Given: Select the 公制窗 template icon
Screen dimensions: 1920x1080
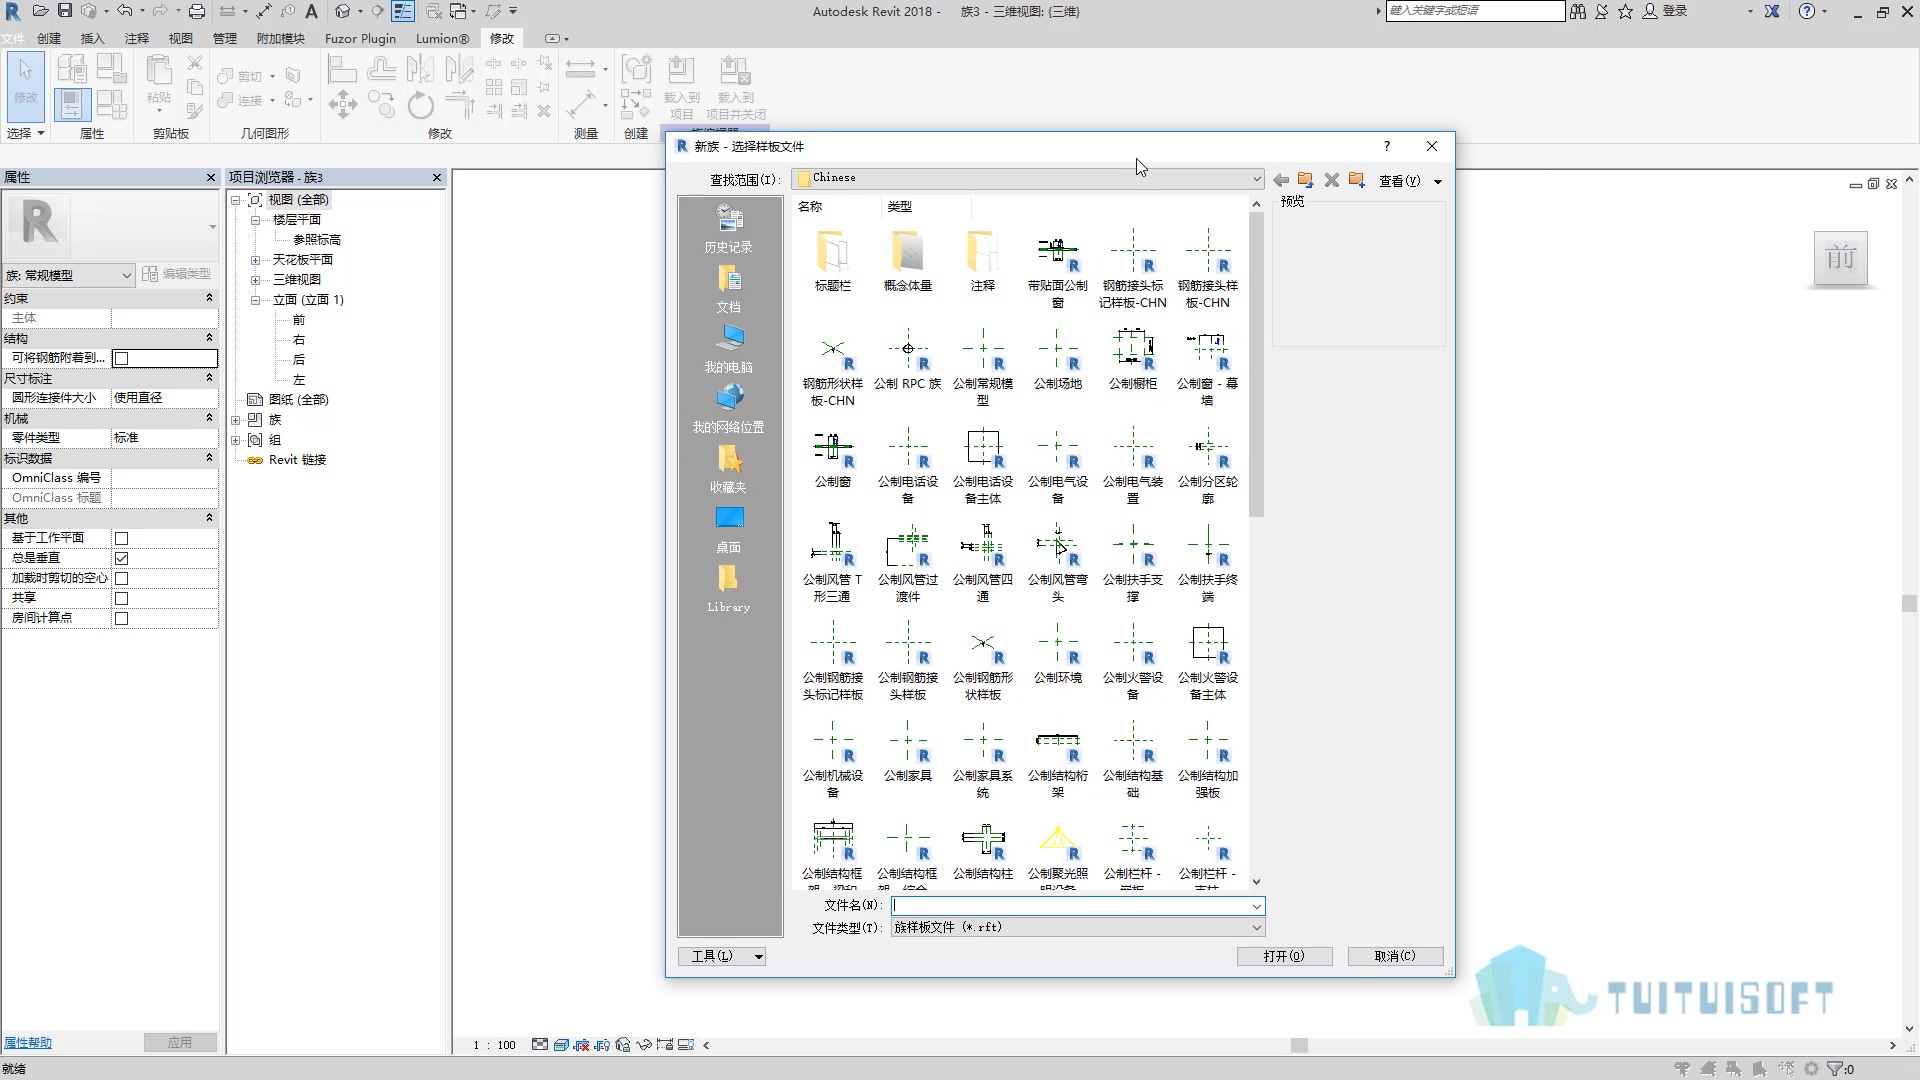Looking at the screenshot, I should click(x=833, y=458).
